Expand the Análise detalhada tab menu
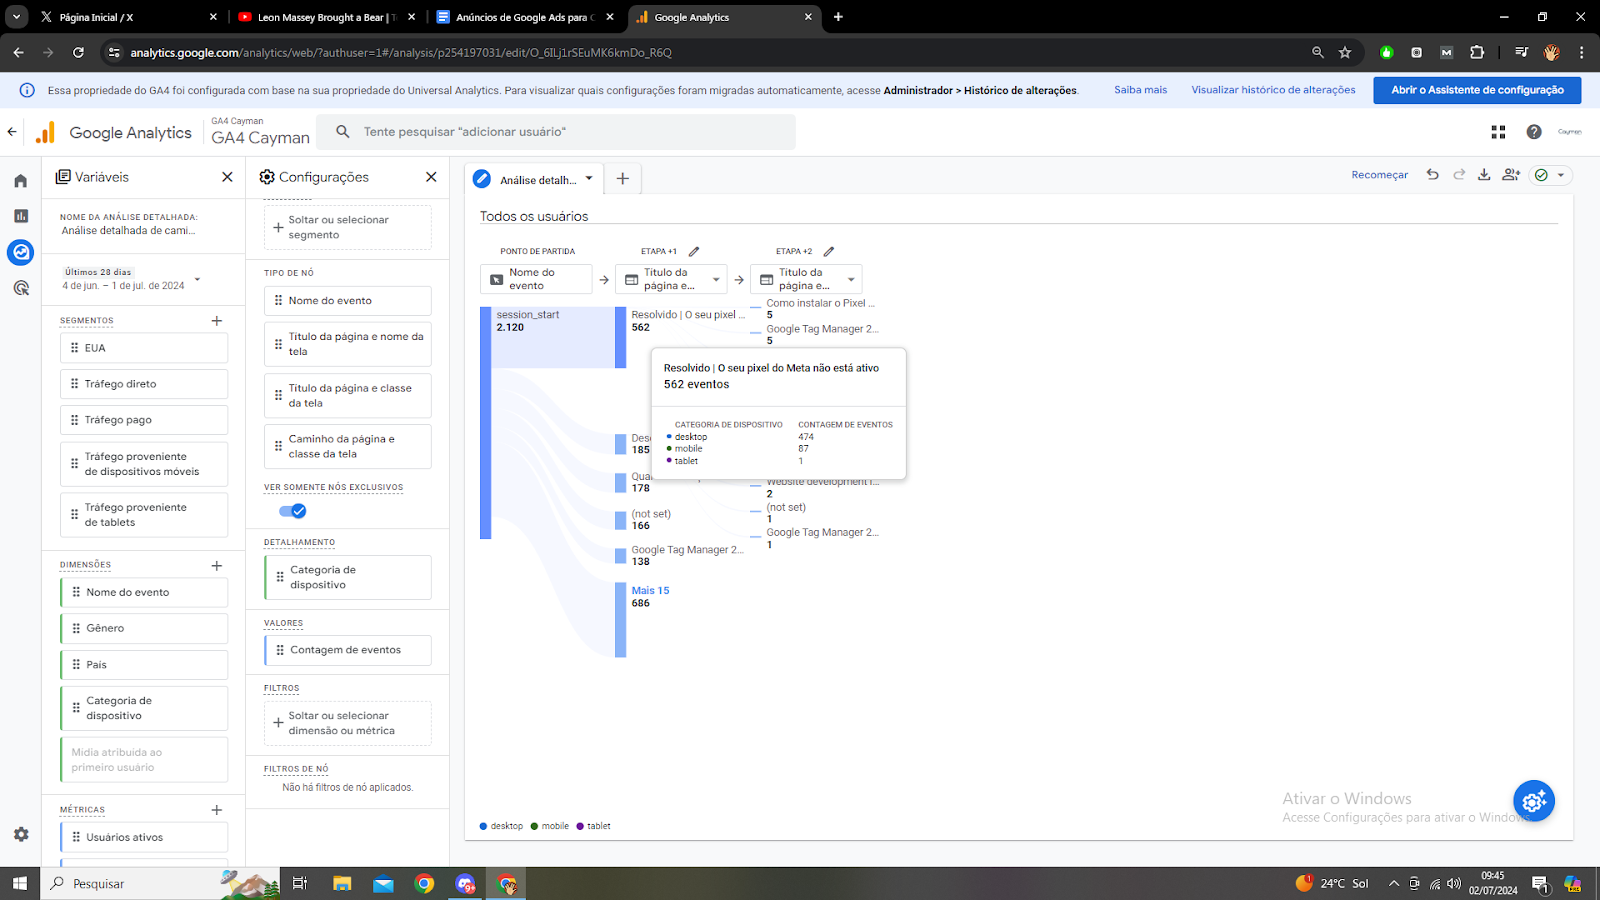The width and height of the screenshot is (1600, 900). coord(589,179)
